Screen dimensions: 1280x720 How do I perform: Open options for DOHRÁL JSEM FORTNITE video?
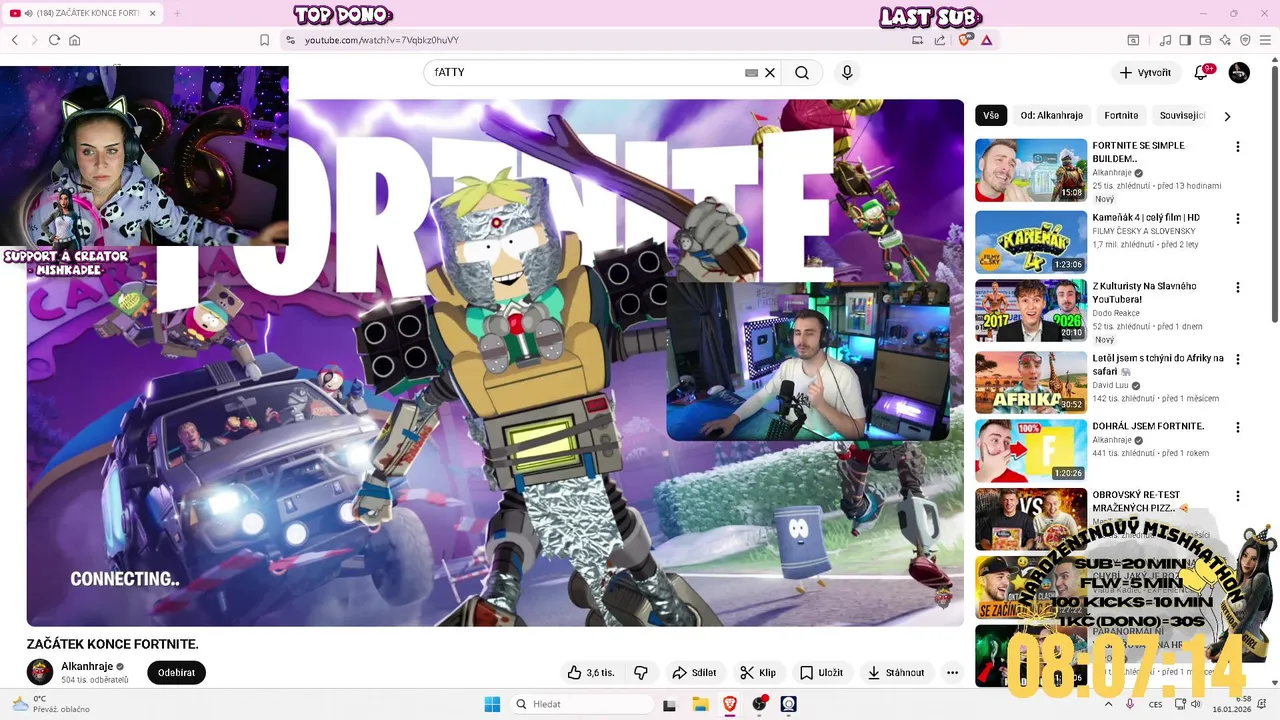(x=1238, y=428)
